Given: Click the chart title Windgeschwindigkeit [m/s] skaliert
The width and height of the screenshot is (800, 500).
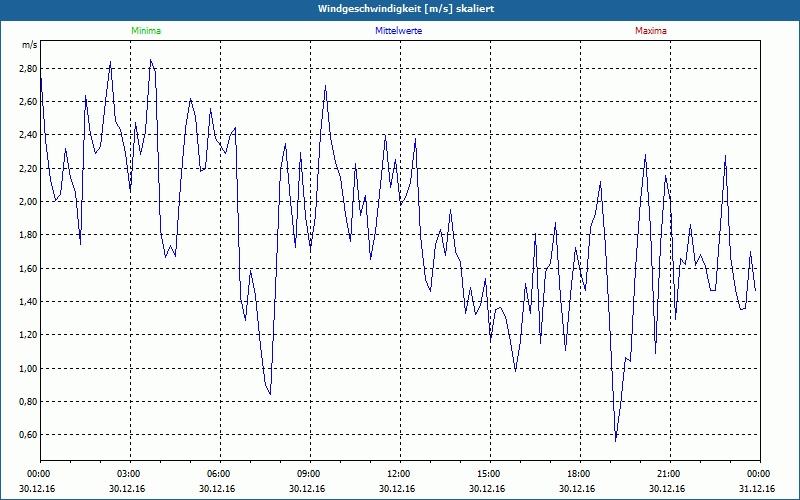Looking at the screenshot, I should (x=406, y=9).
